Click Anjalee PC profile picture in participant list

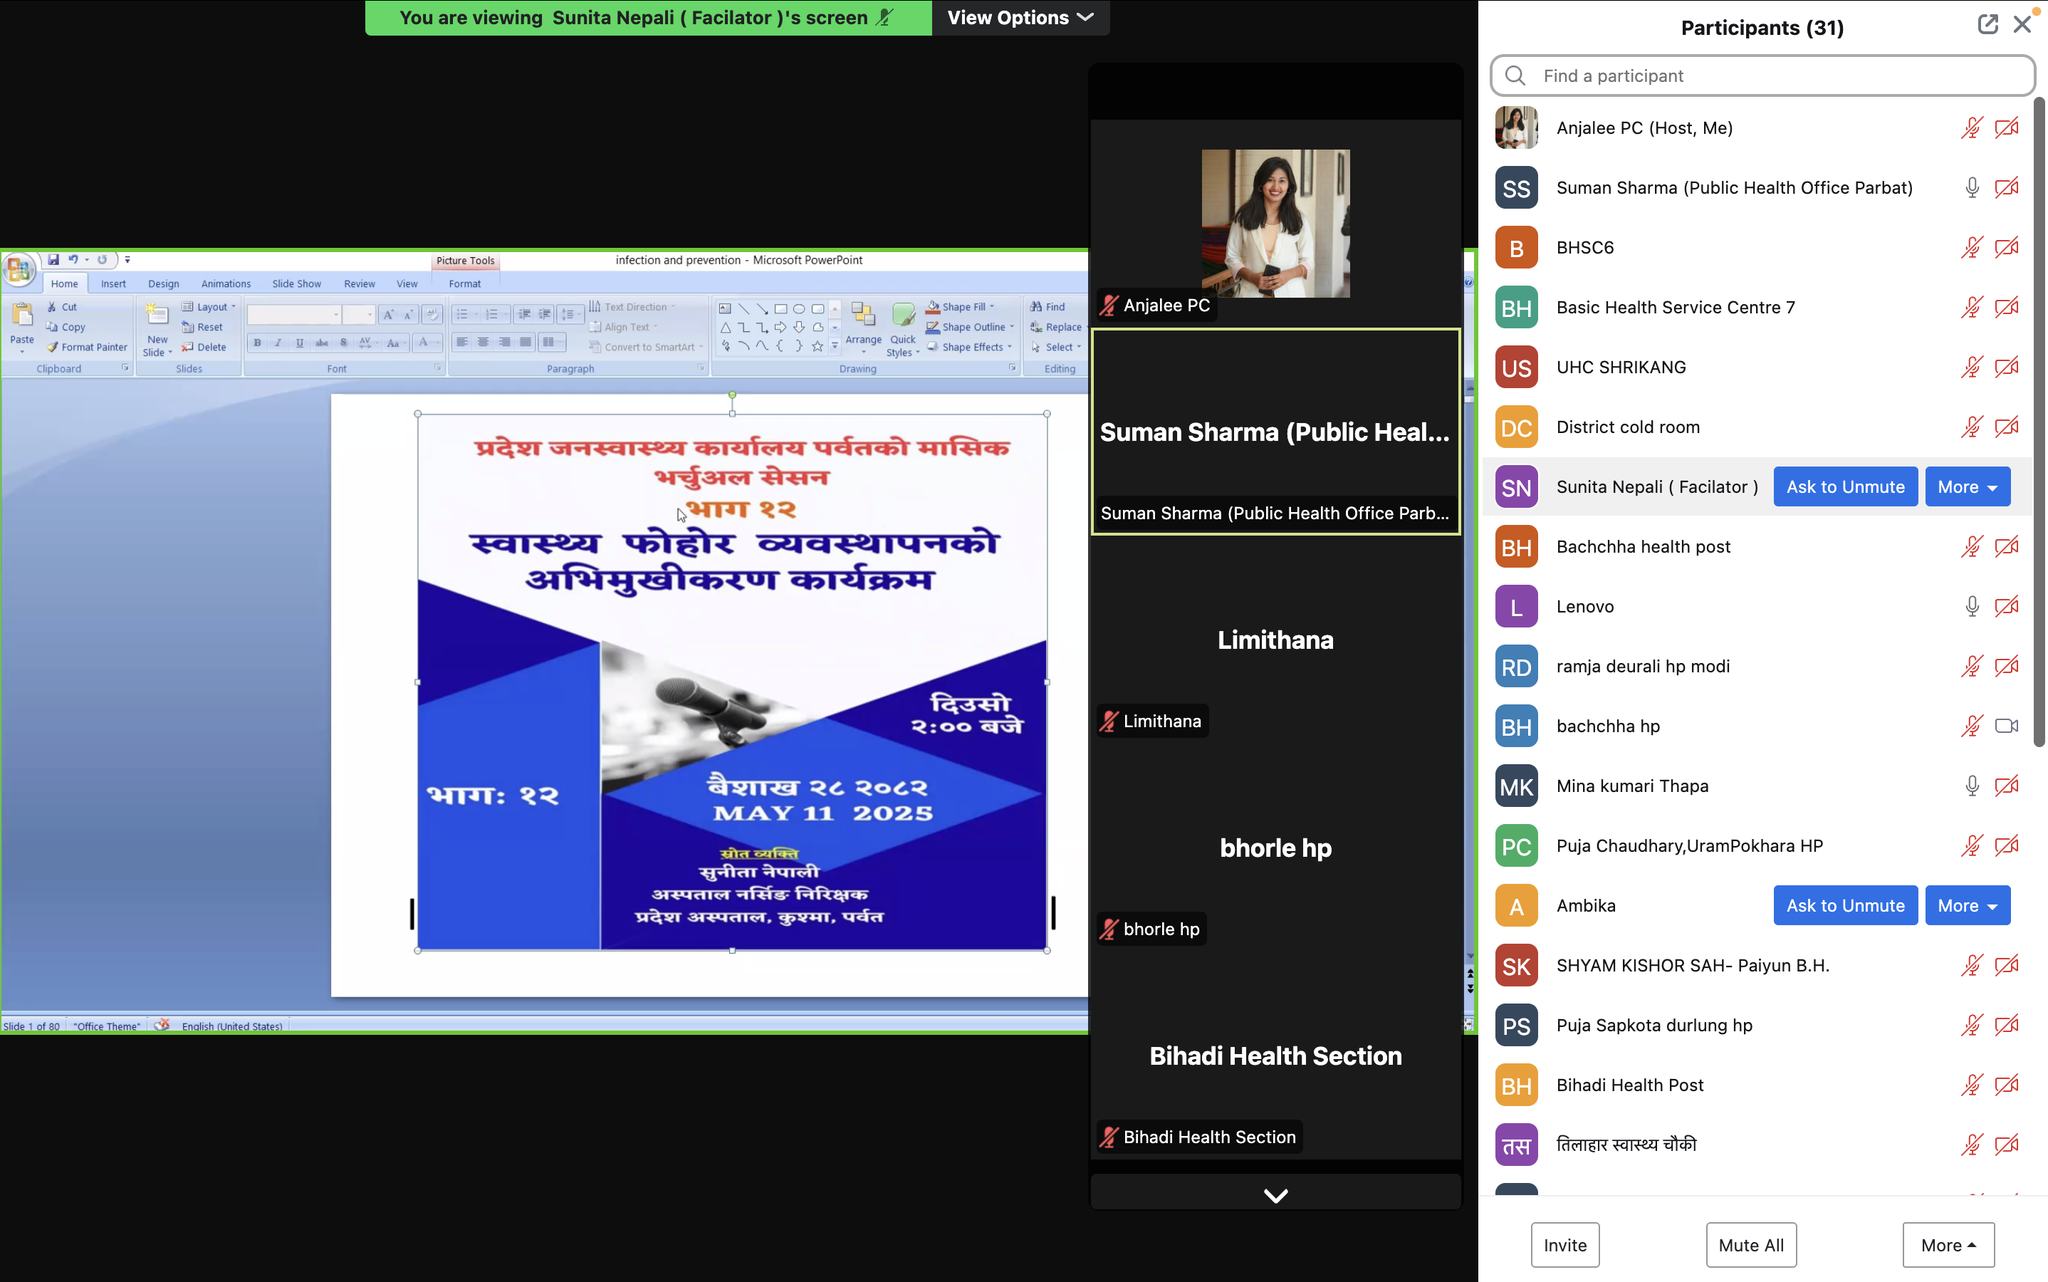tap(1516, 128)
